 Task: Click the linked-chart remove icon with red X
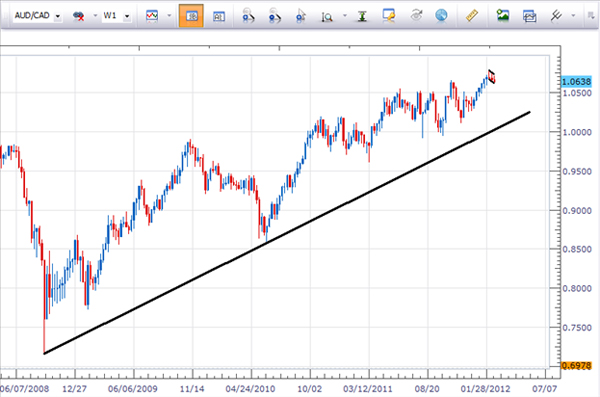(x=78, y=16)
